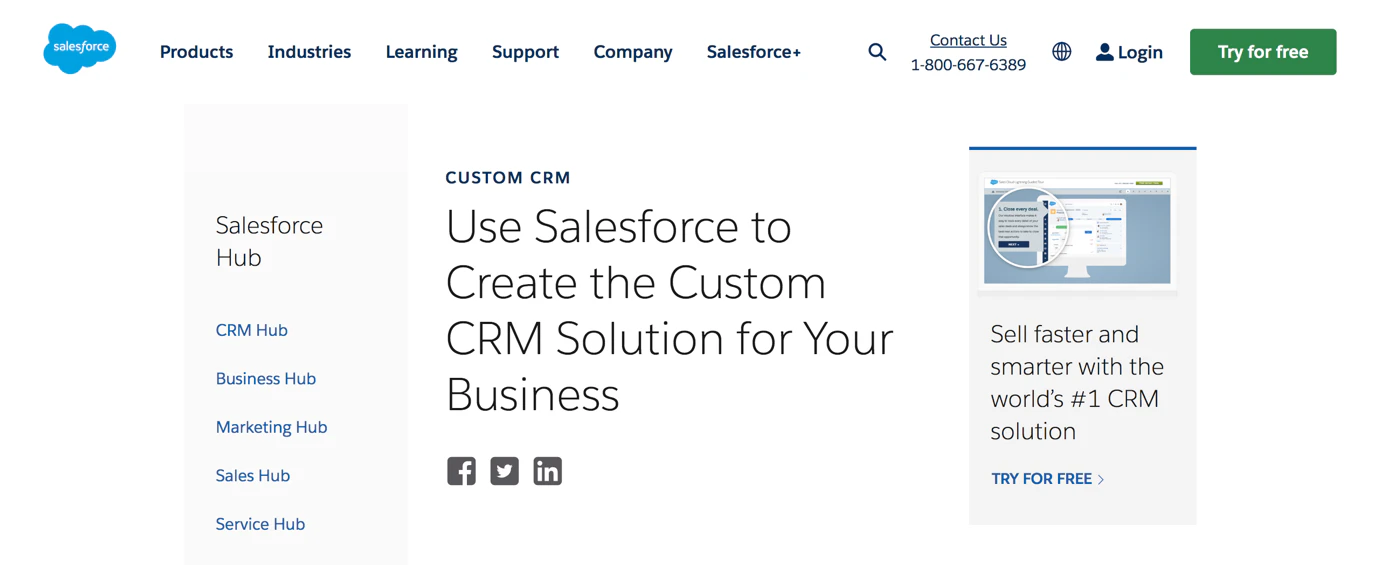The width and height of the screenshot is (1380, 565).
Task: Open the Products menu
Action: point(196,52)
